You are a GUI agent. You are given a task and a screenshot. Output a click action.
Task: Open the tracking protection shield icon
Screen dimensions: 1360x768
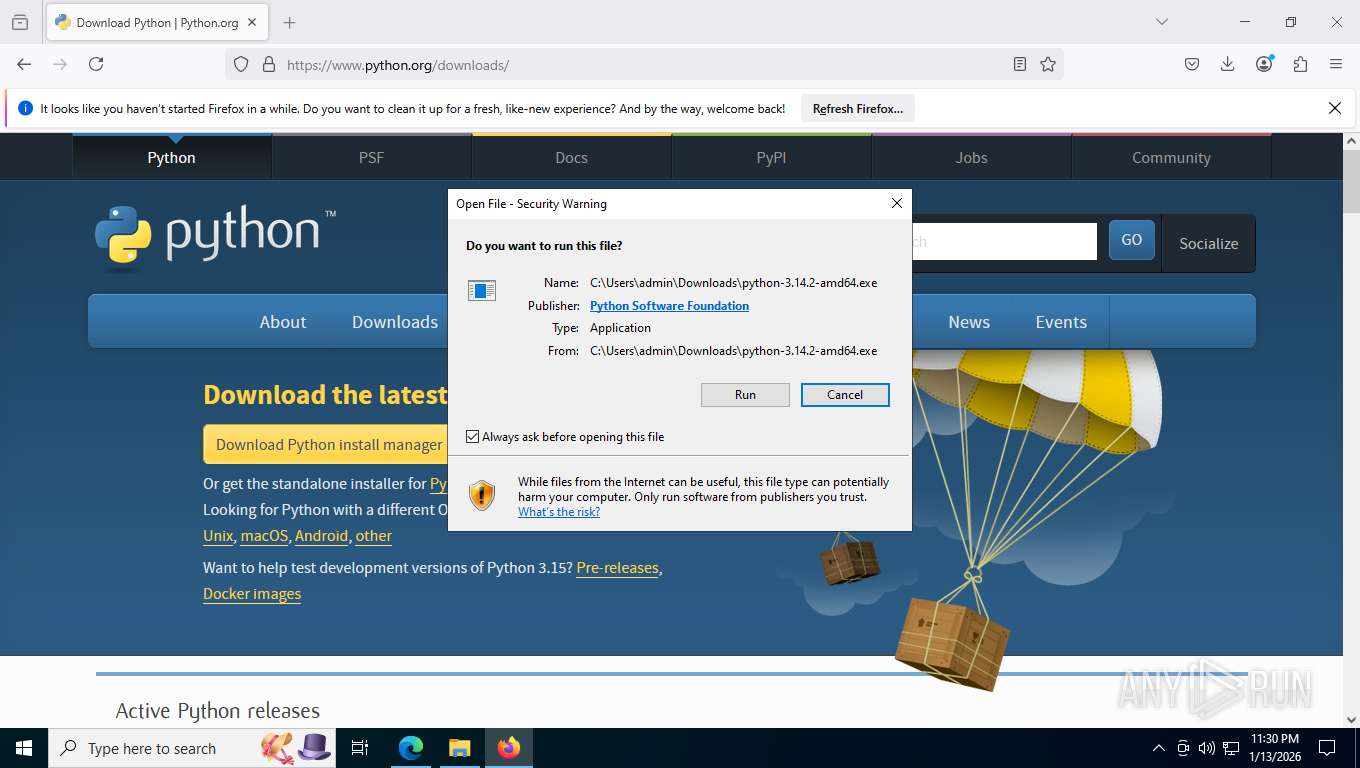point(241,64)
